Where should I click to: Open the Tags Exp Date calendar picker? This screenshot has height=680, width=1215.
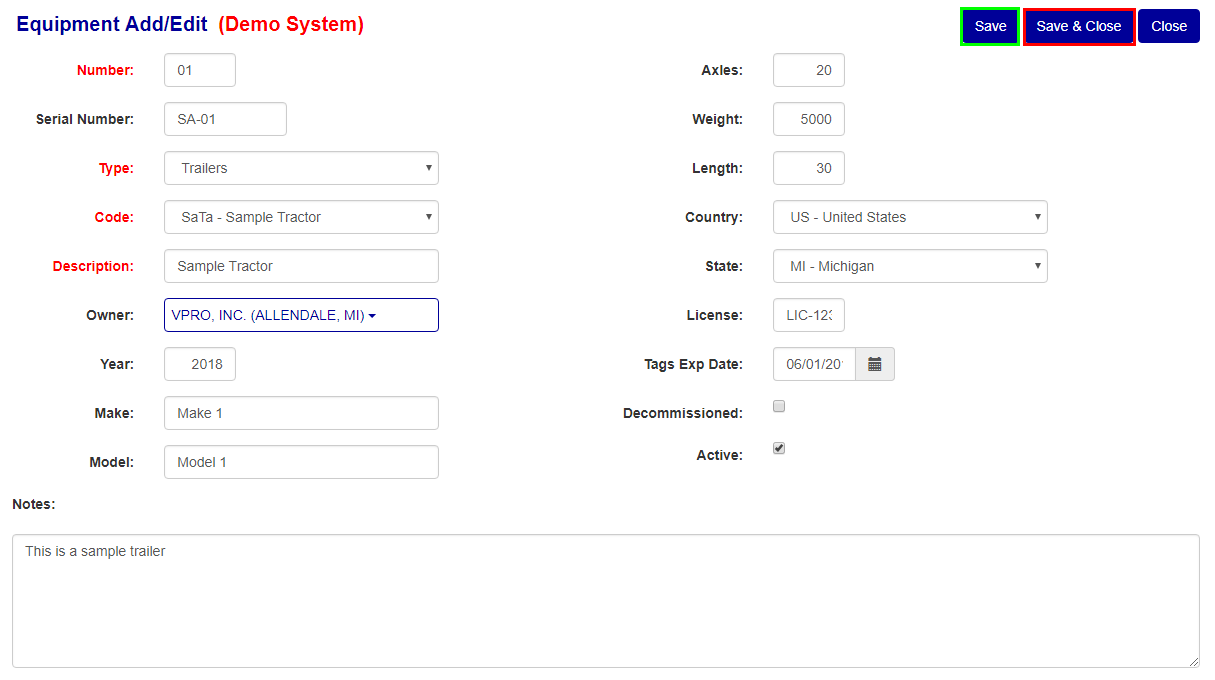pyautogui.click(x=875, y=364)
